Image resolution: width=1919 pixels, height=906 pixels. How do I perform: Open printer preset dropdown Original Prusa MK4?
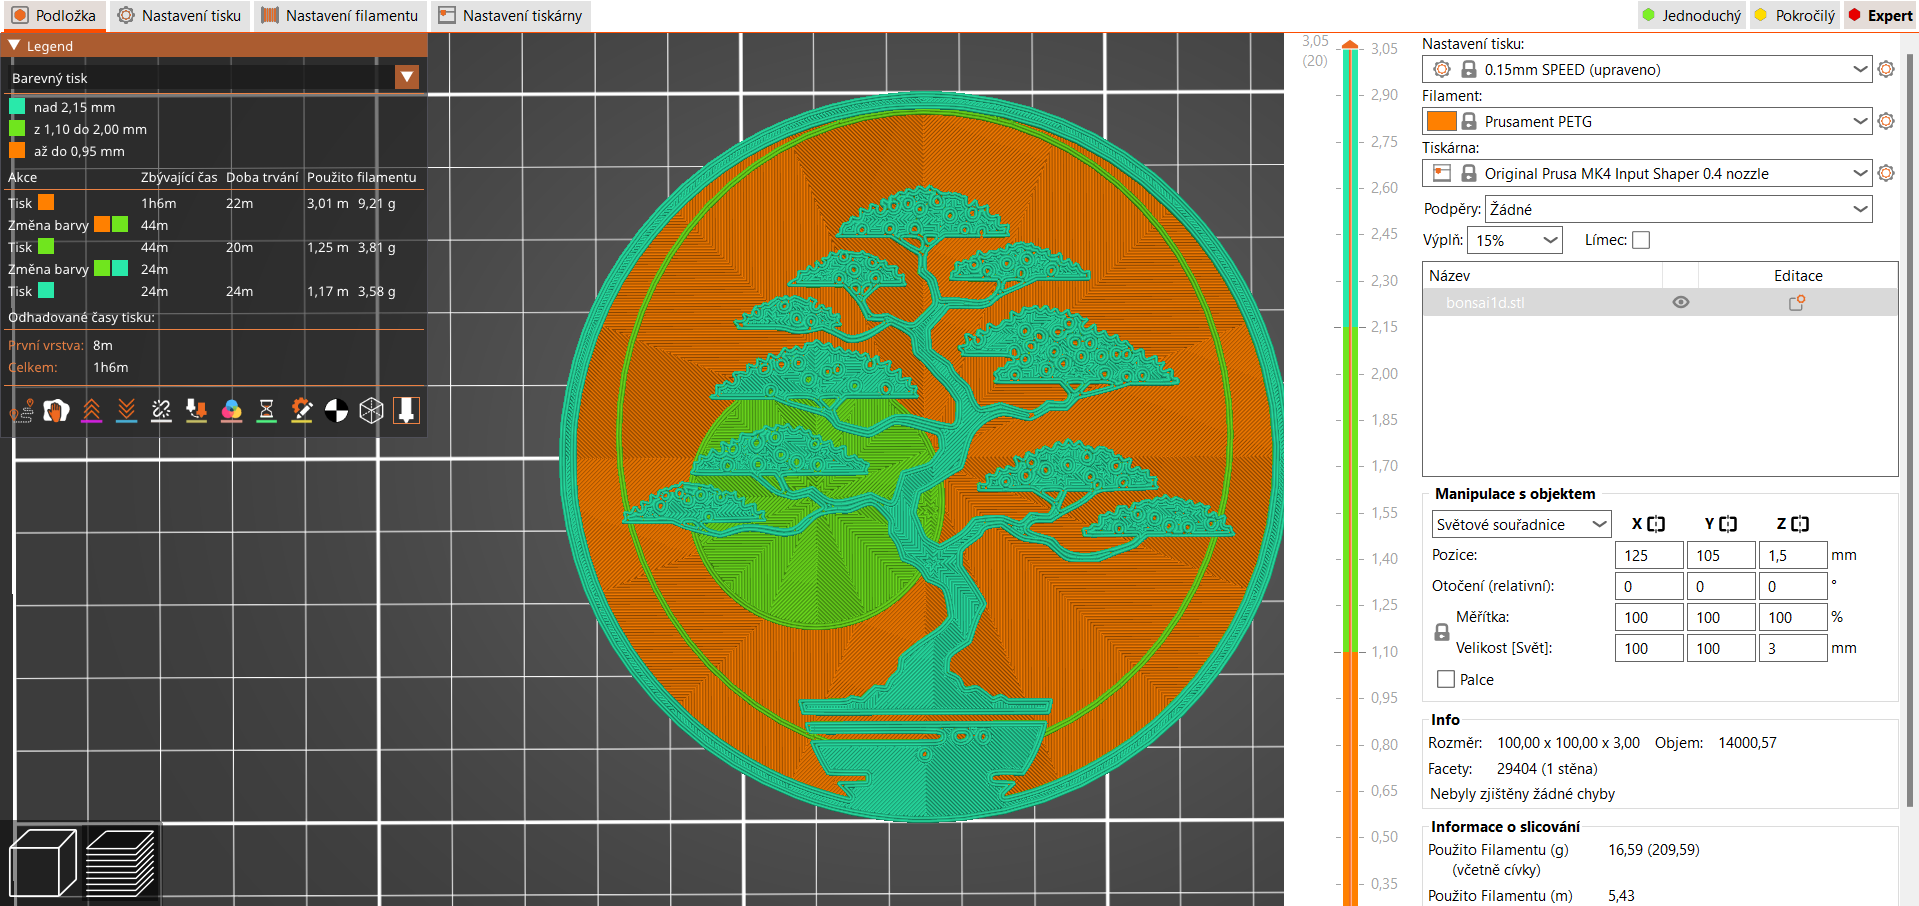pyautogui.click(x=1860, y=173)
